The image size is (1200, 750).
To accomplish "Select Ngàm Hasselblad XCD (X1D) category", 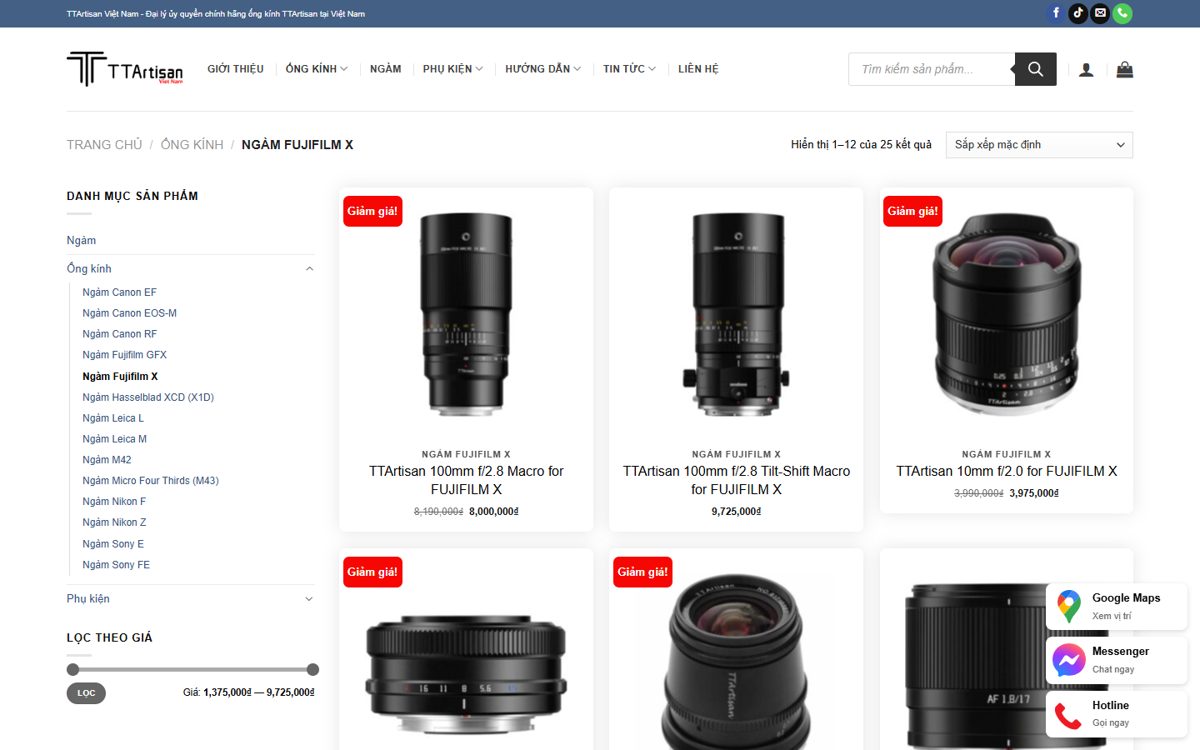I will pos(148,398).
